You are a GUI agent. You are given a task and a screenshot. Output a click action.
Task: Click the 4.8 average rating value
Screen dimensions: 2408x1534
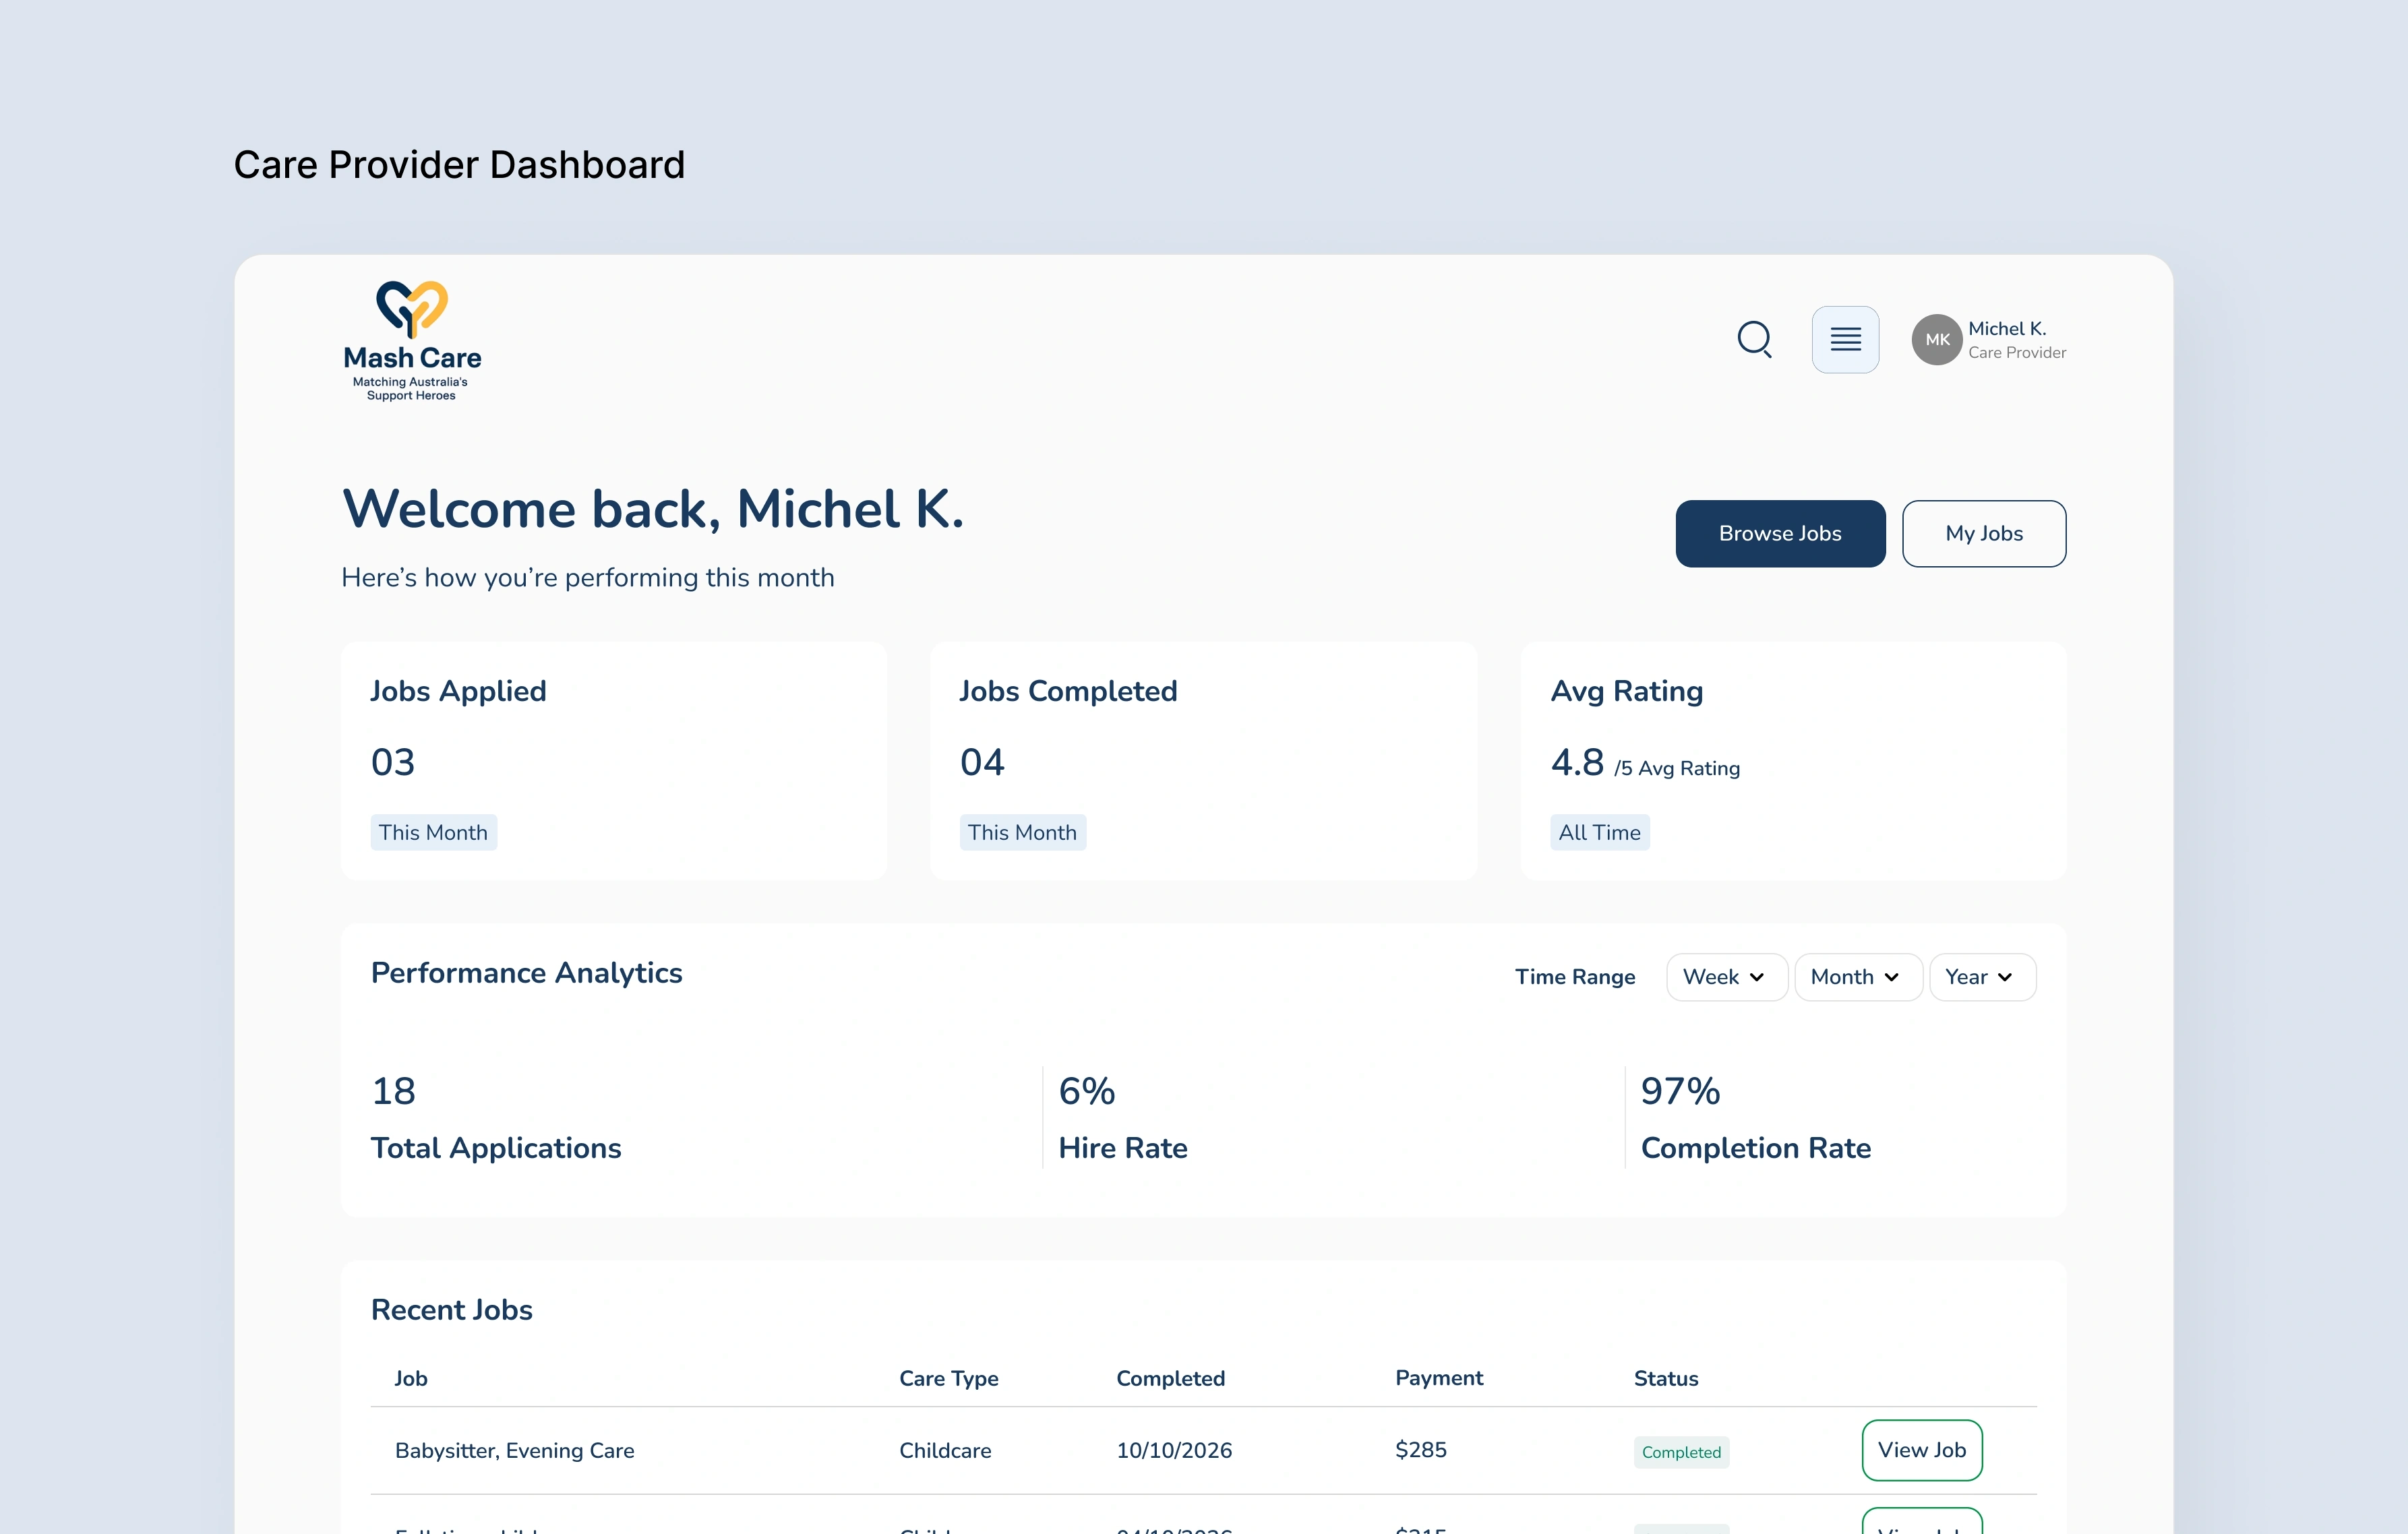click(1577, 762)
